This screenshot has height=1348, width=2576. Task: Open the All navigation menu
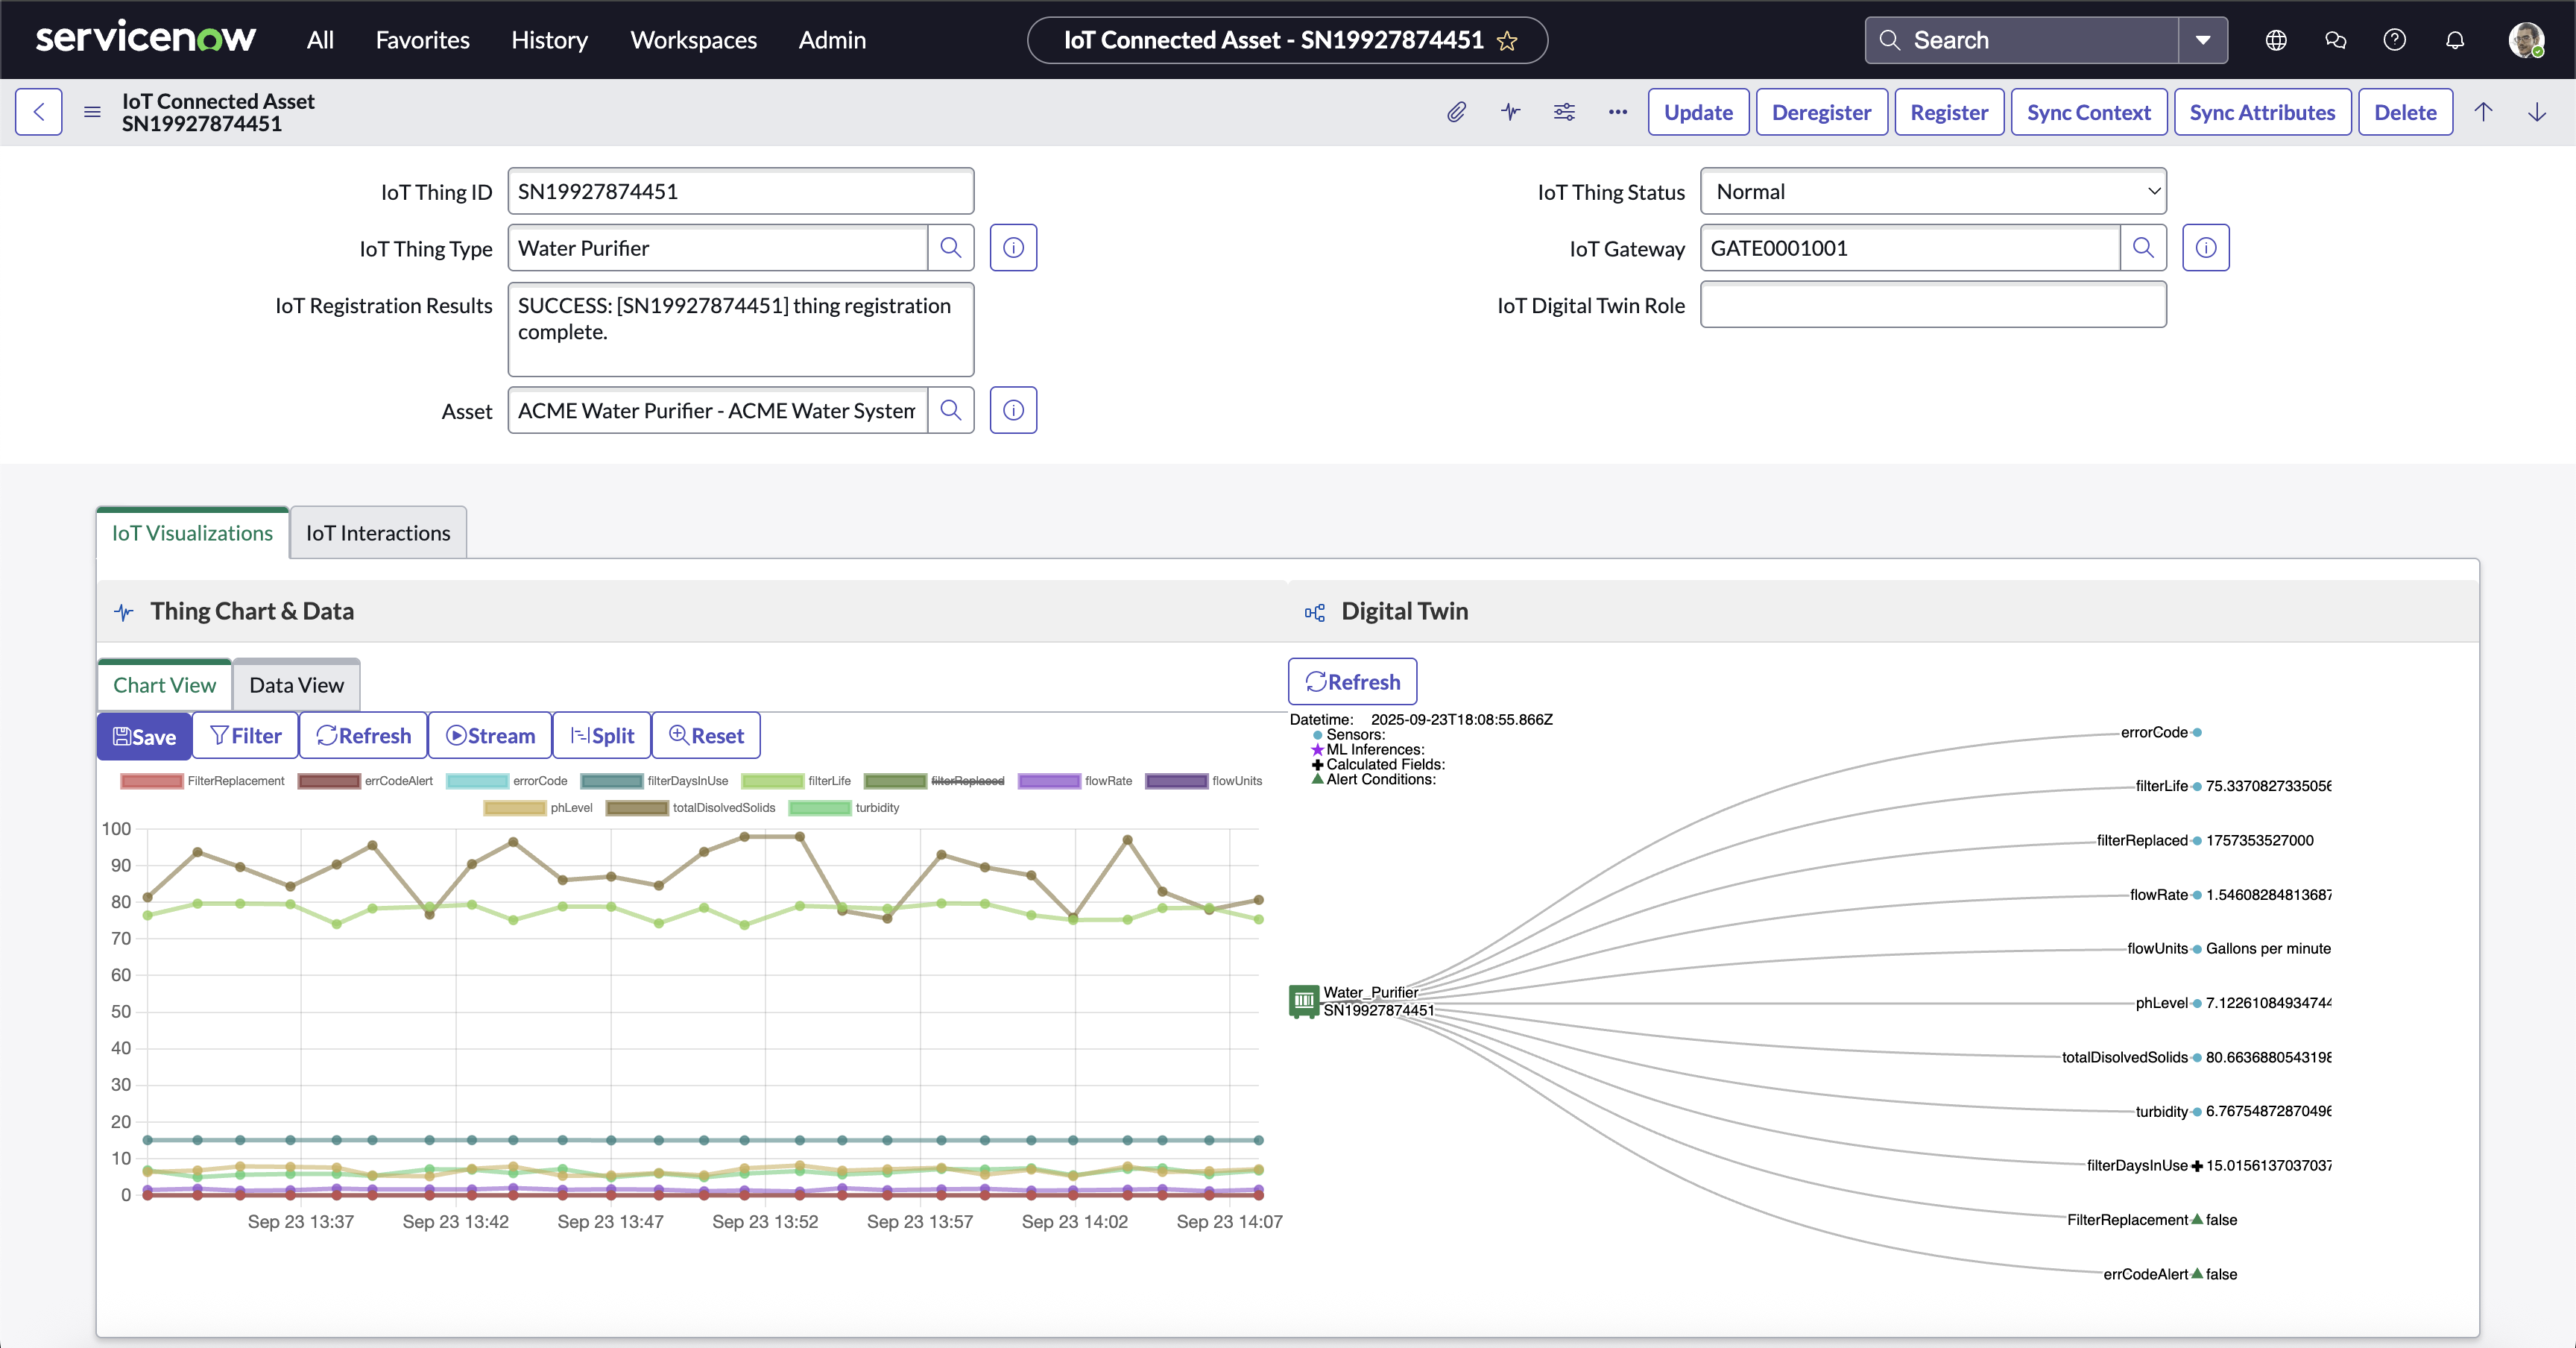coord(320,40)
